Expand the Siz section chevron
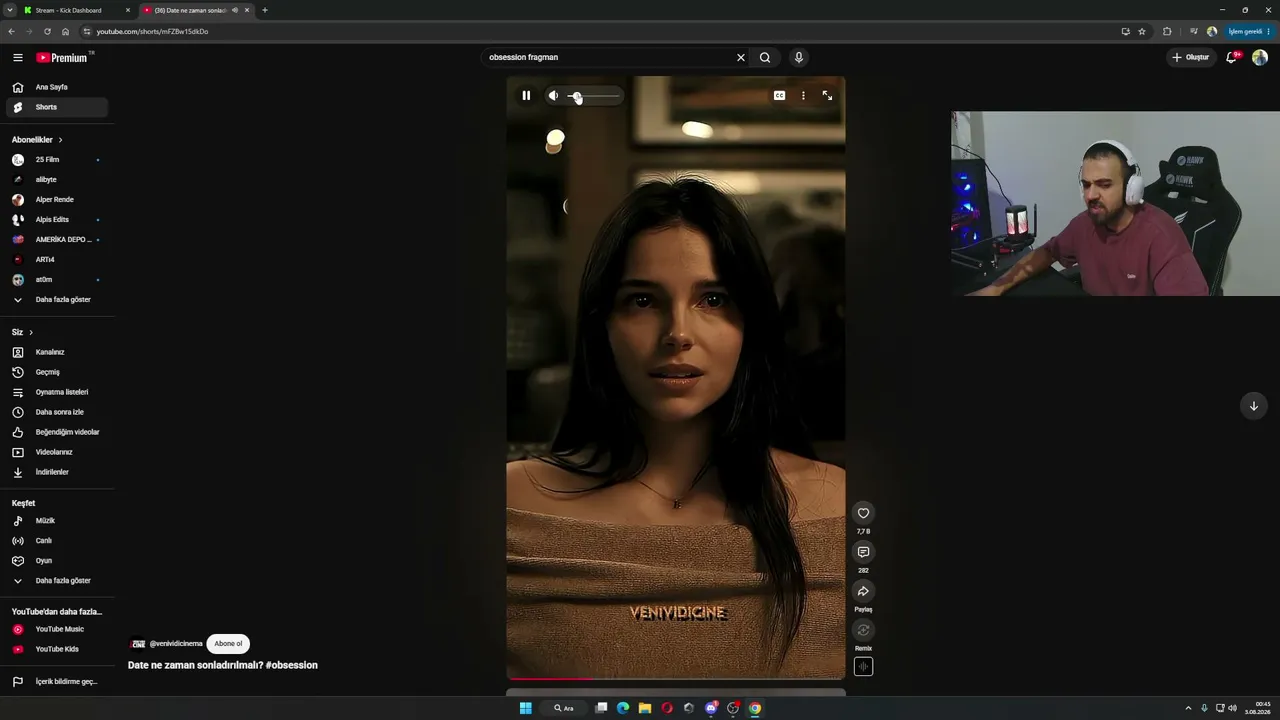This screenshot has height=720, width=1280. click(x=31, y=332)
